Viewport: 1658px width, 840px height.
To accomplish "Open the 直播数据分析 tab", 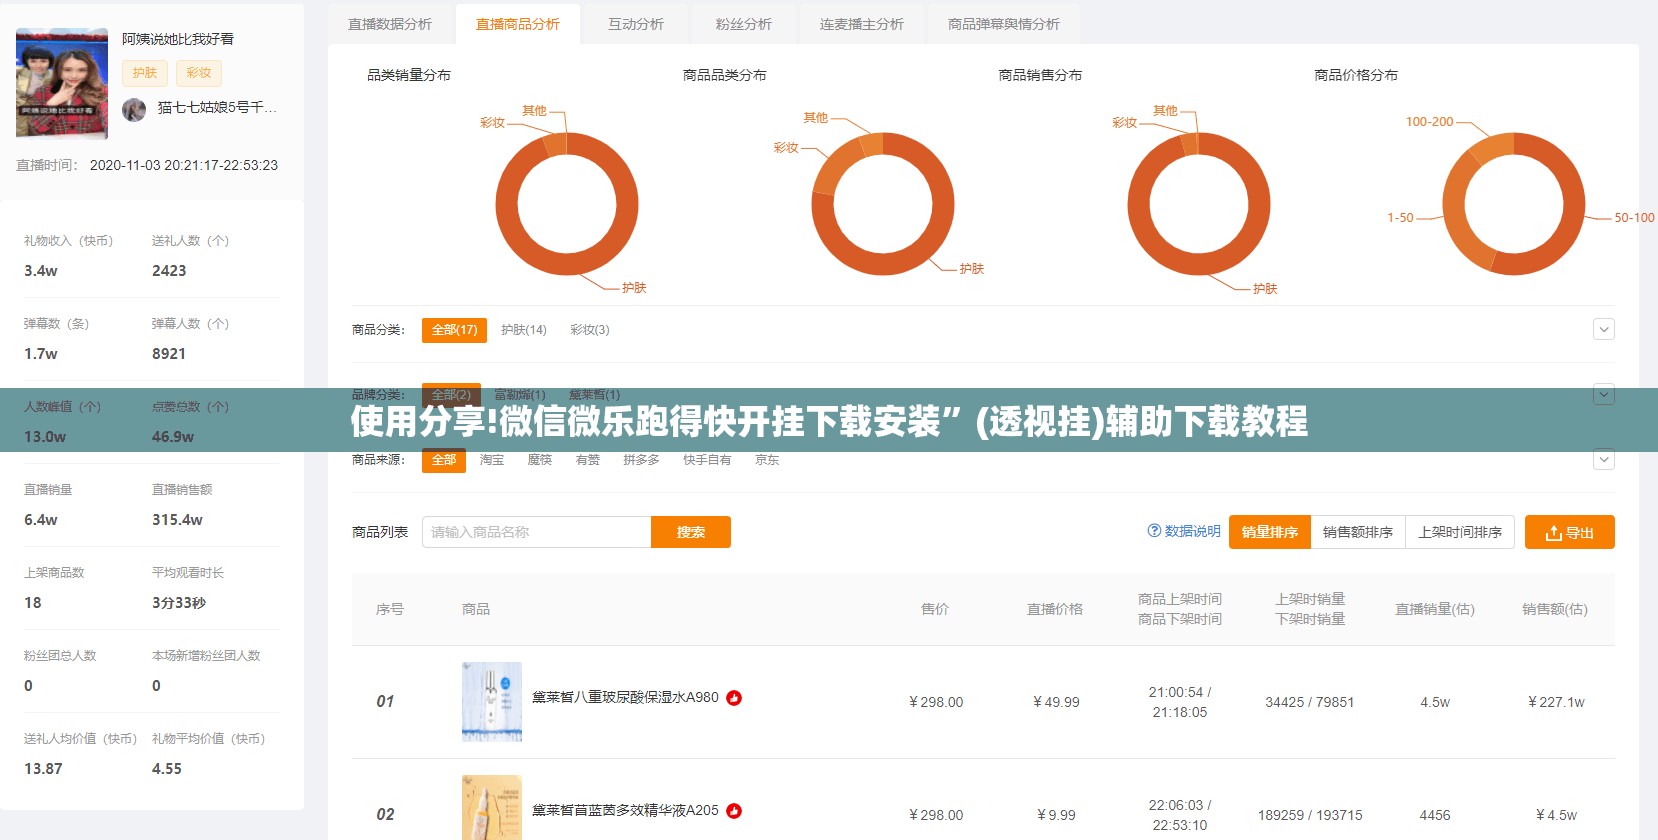I will 390,24.
